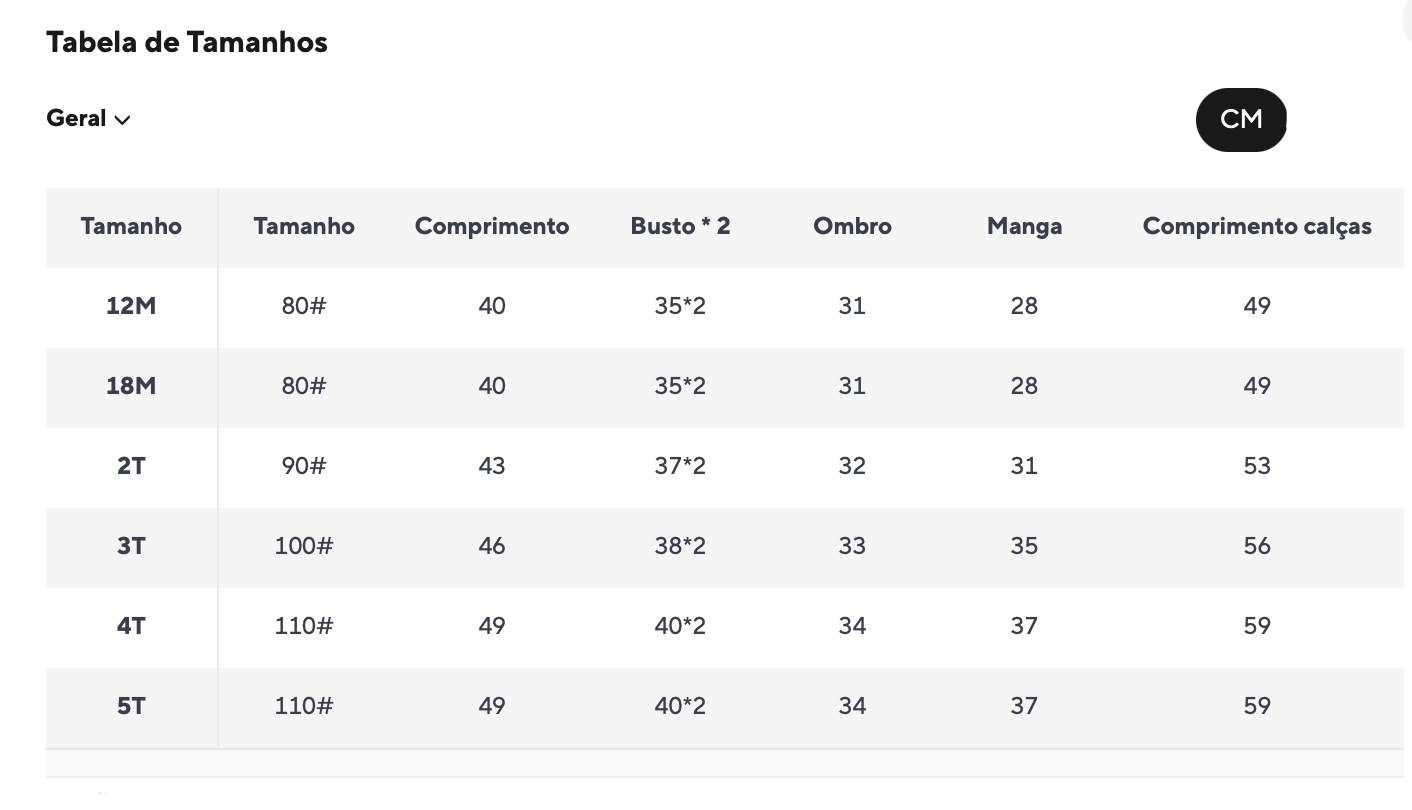1412x810 pixels.
Task: Click the Tabela de Tamanhos heading
Action: click(187, 42)
